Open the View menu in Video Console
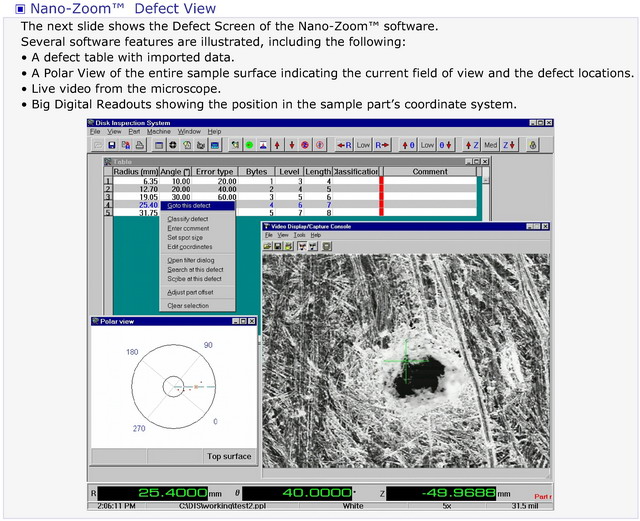Screen dimensions: 640x521 click(283, 235)
